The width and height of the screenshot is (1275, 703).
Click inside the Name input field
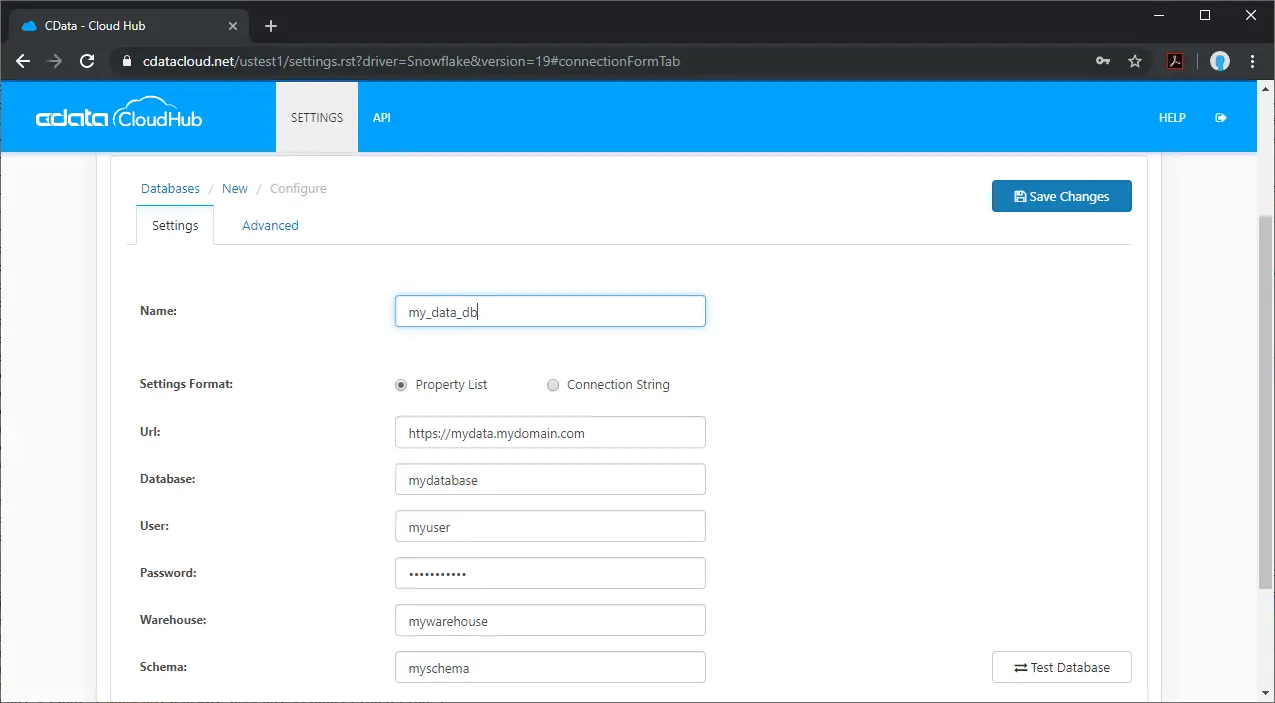pos(549,311)
